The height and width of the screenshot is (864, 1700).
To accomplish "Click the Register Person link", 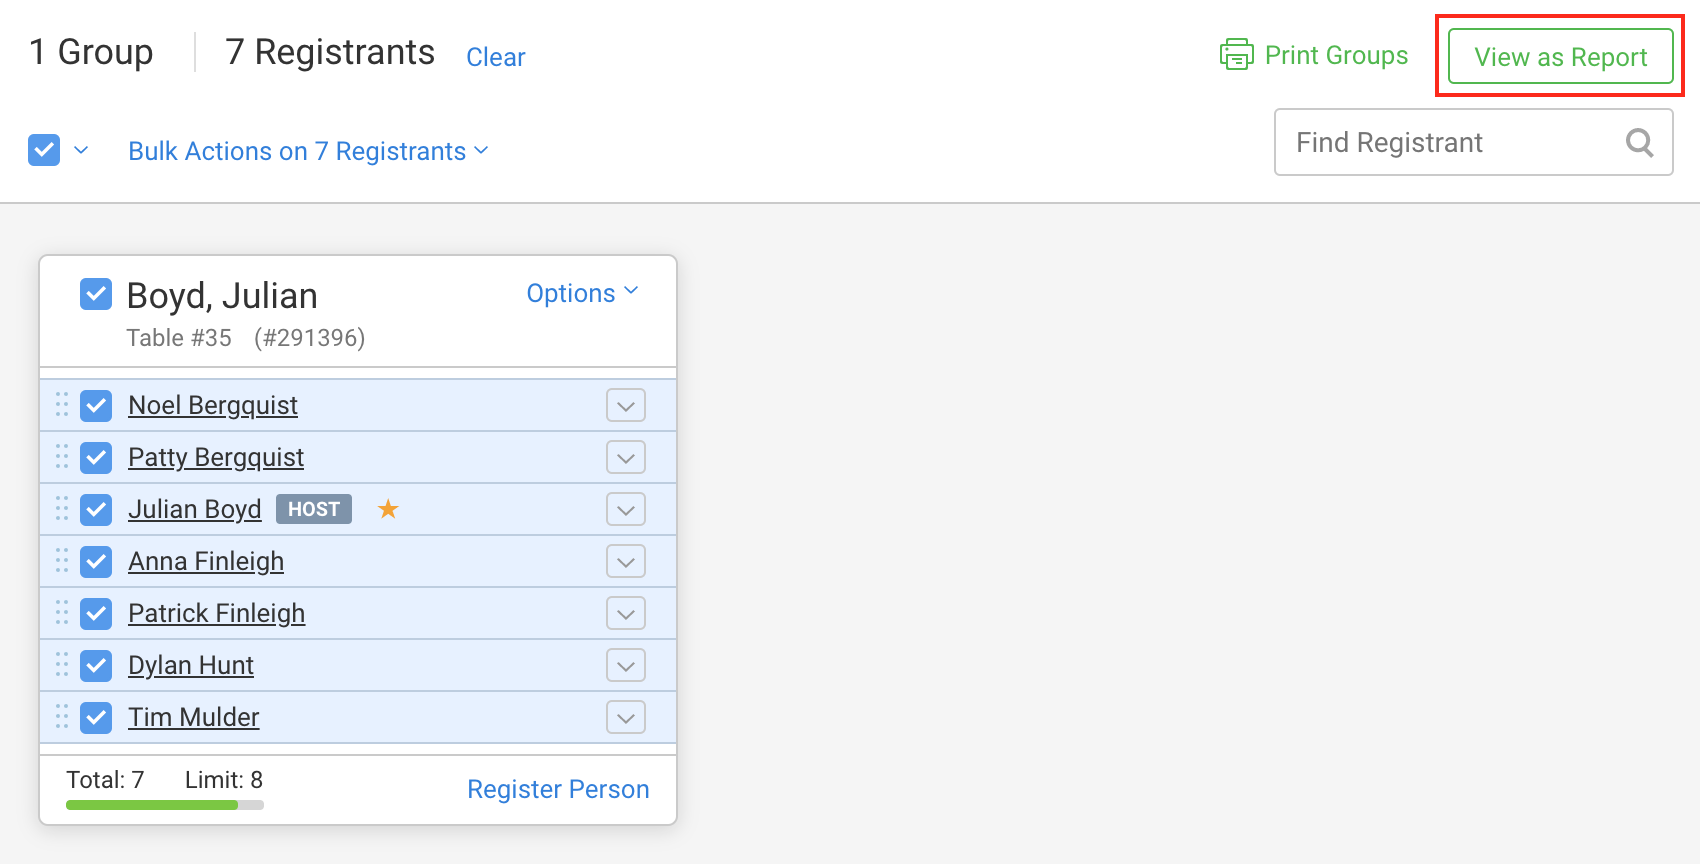I will 558,789.
